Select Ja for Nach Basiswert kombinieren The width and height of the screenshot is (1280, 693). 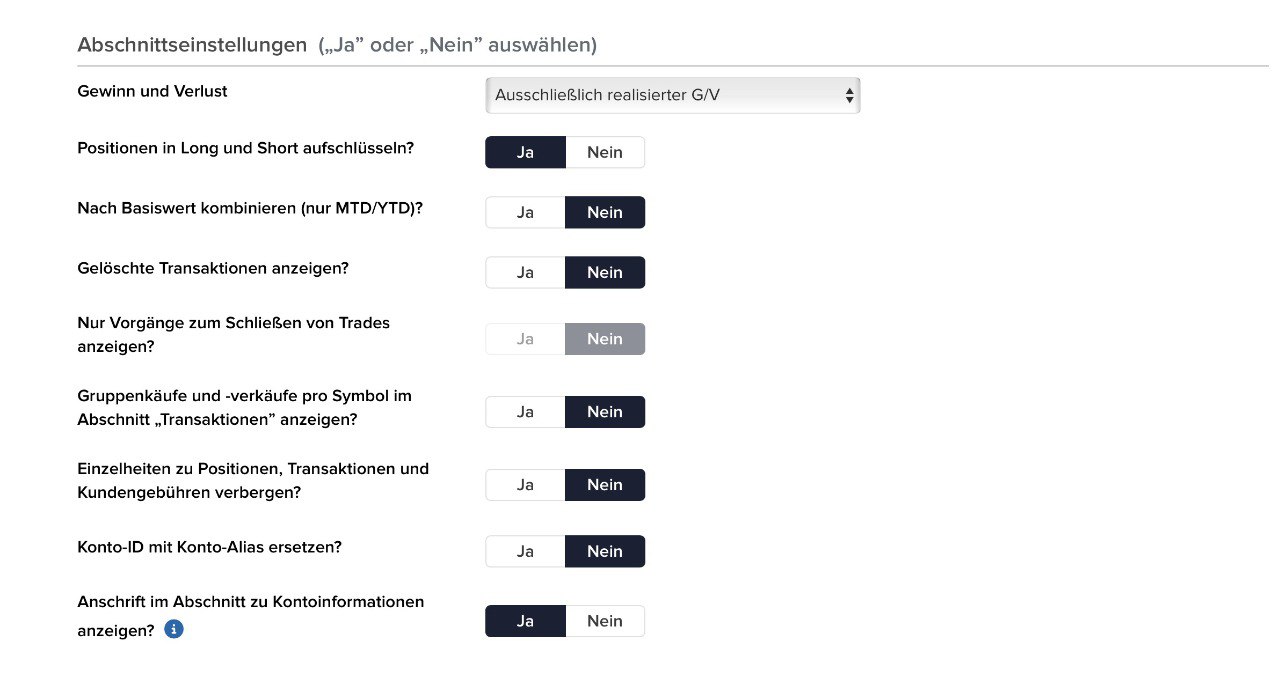pyautogui.click(x=525, y=212)
